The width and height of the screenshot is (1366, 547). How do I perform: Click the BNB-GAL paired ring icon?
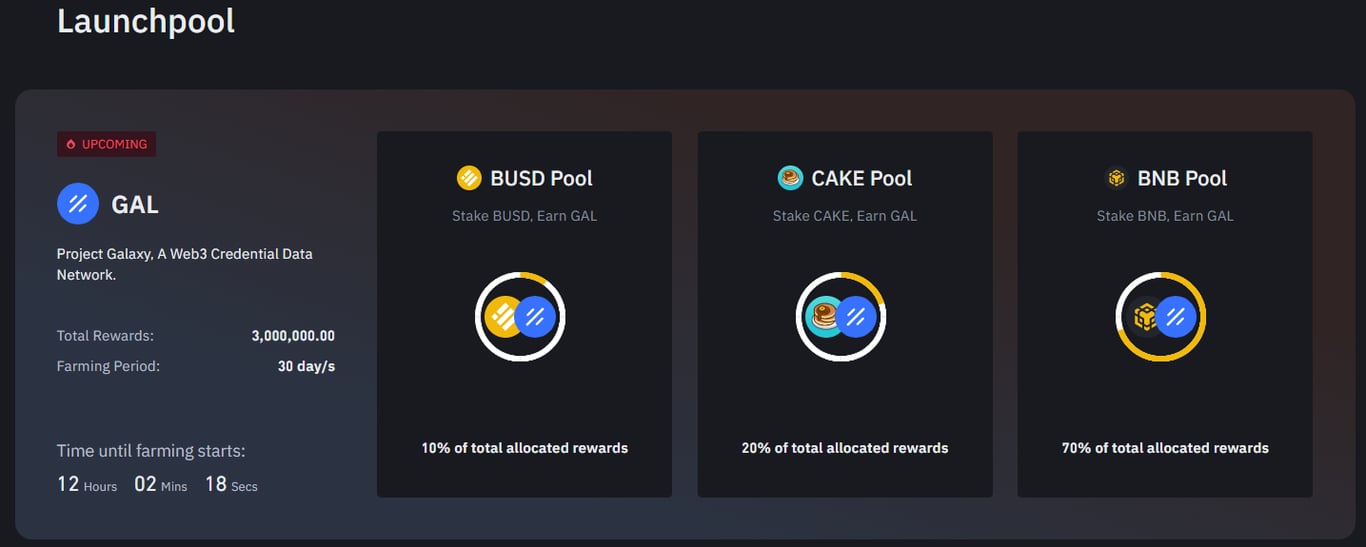pos(1161,317)
